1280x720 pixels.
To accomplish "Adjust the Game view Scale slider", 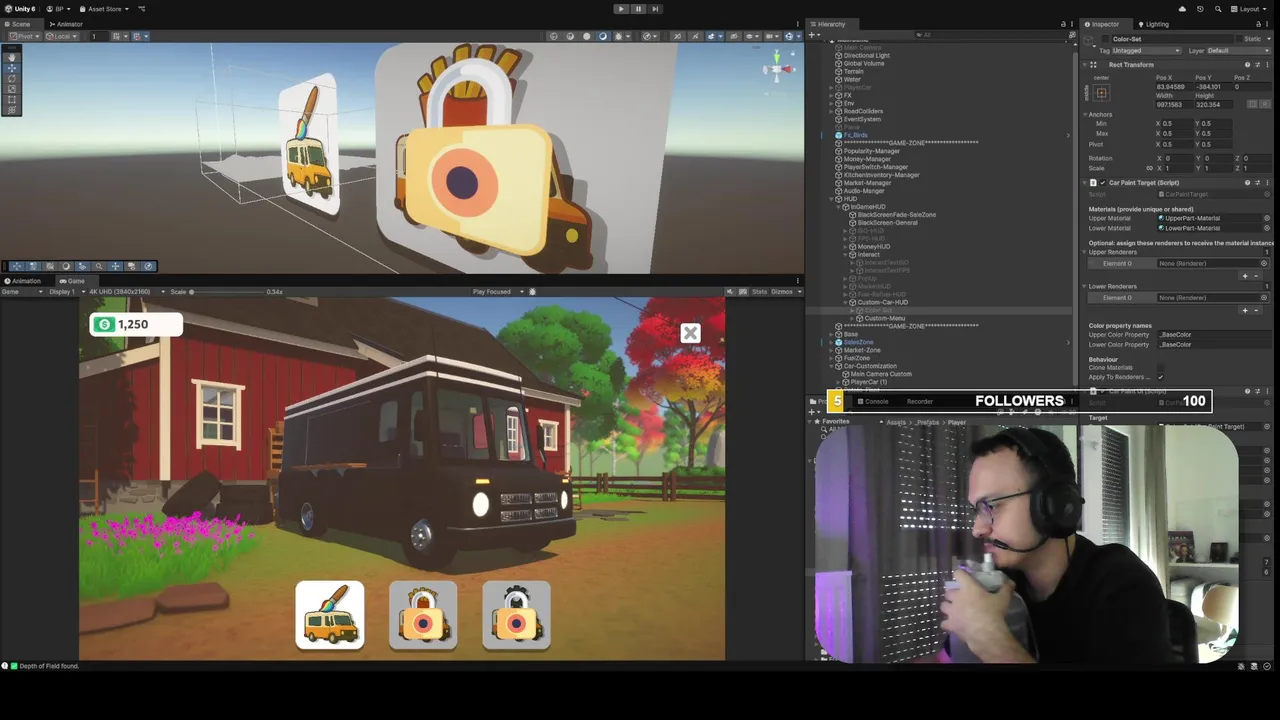I will click(x=225, y=292).
